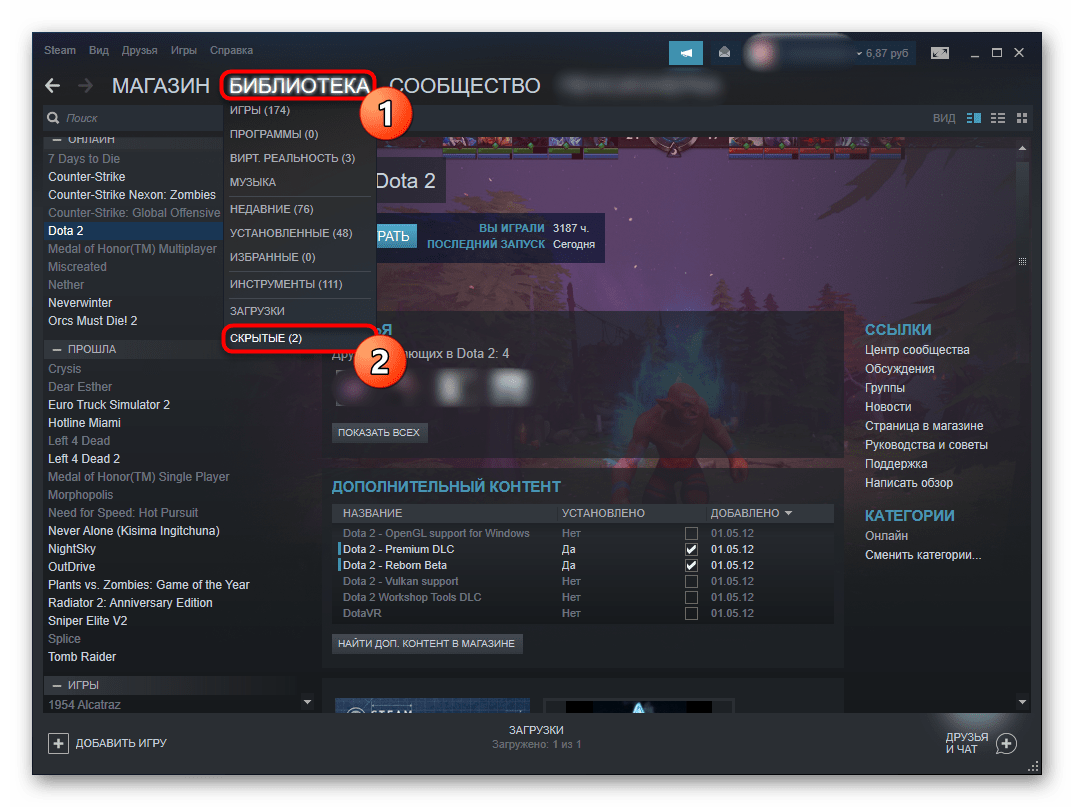This screenshot has height=807, width=1074.
Task: Sort by НАЗВАНИЕ column header
Action: click(x=373, y=513)
